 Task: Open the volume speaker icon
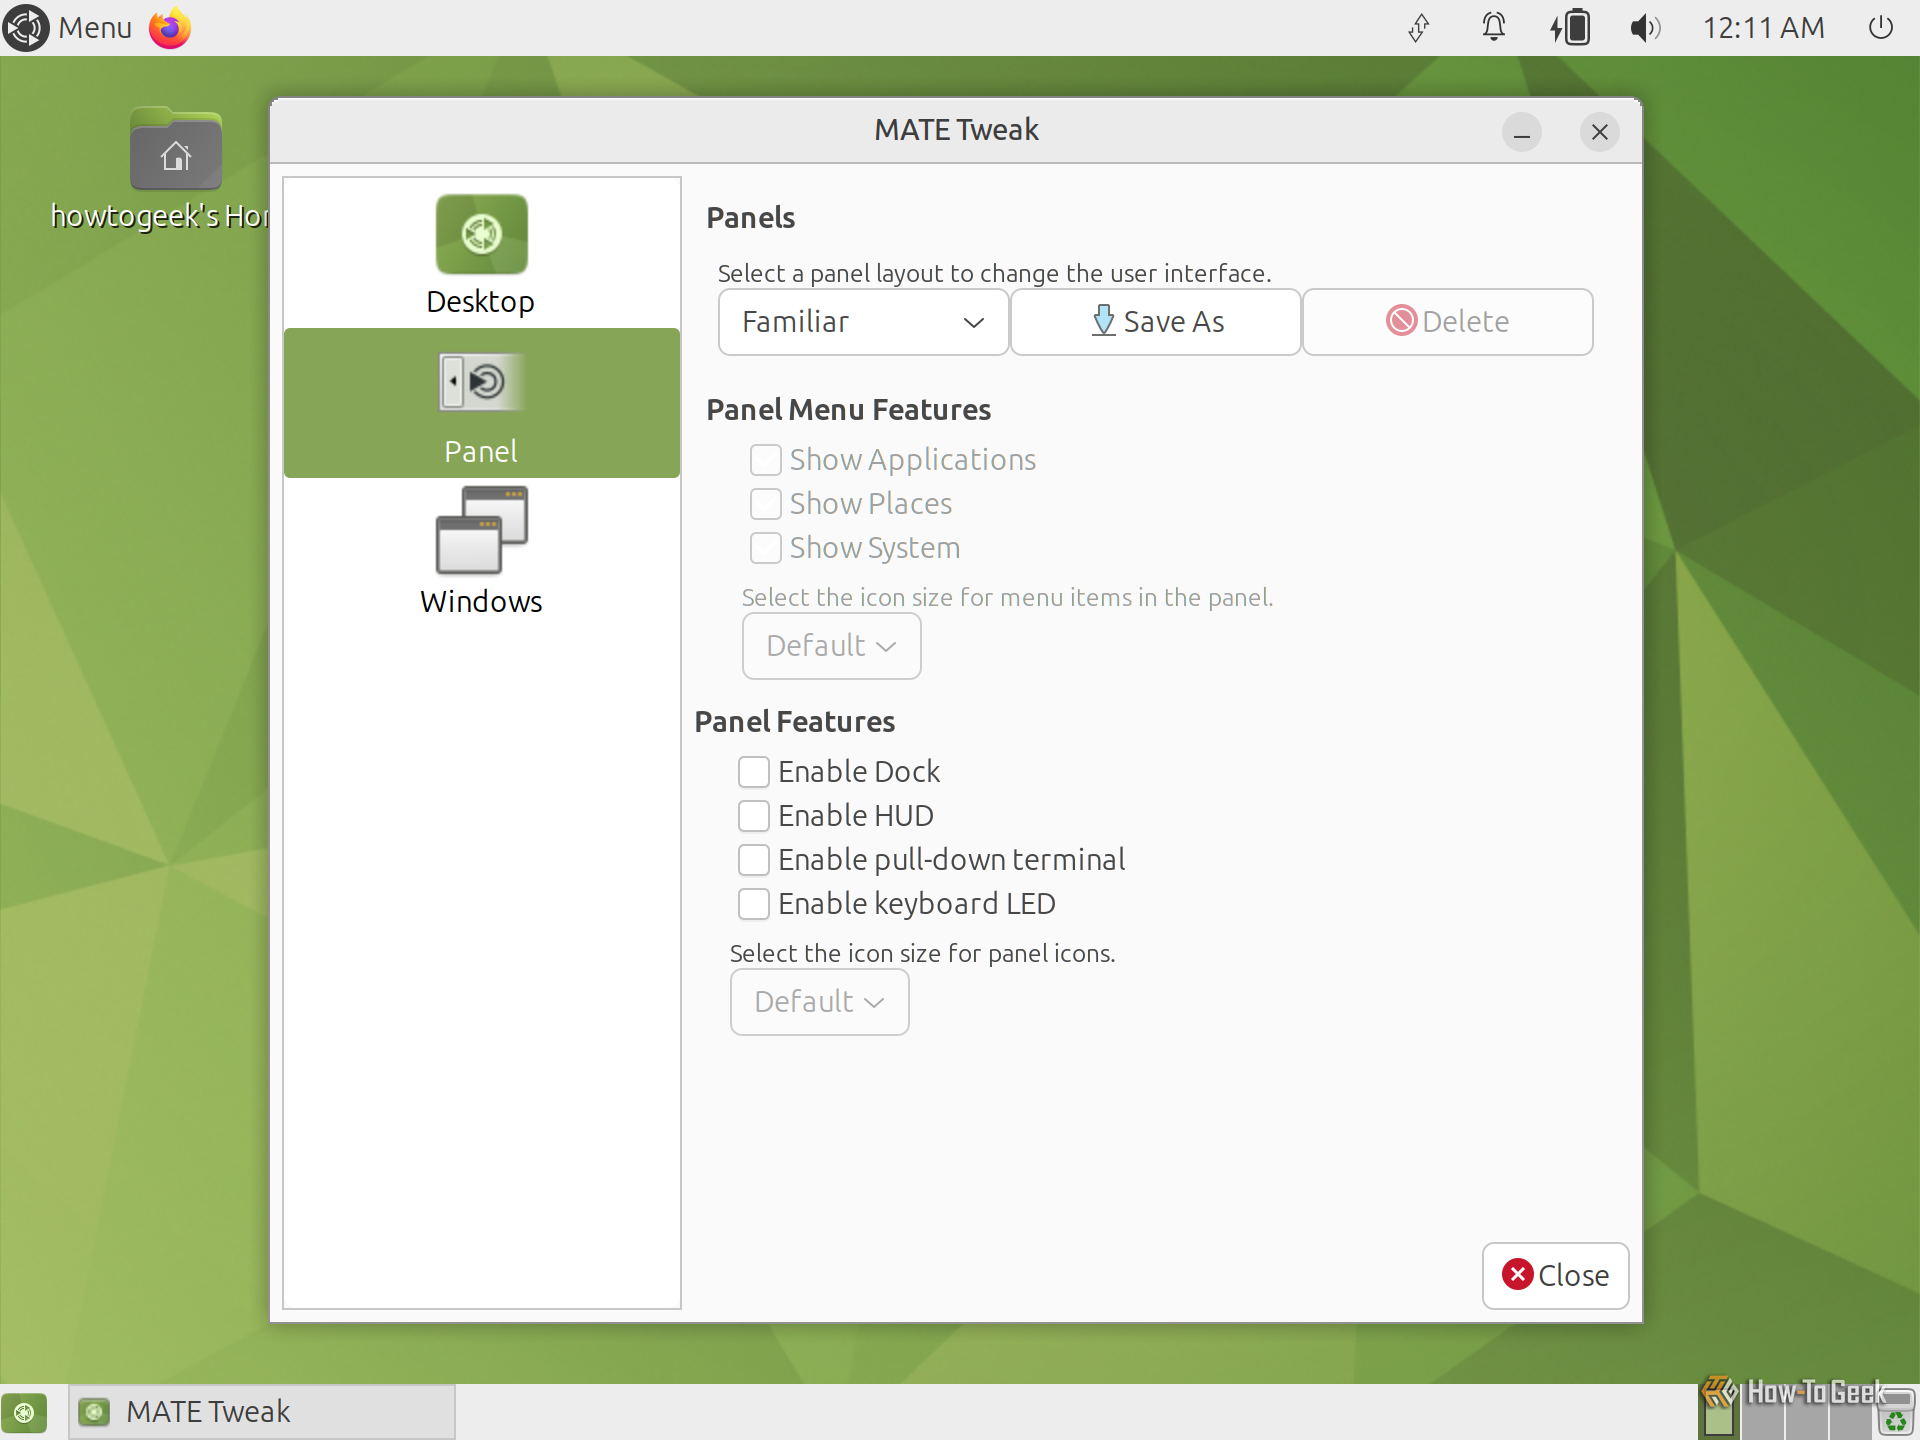[x=1645, y=28]
